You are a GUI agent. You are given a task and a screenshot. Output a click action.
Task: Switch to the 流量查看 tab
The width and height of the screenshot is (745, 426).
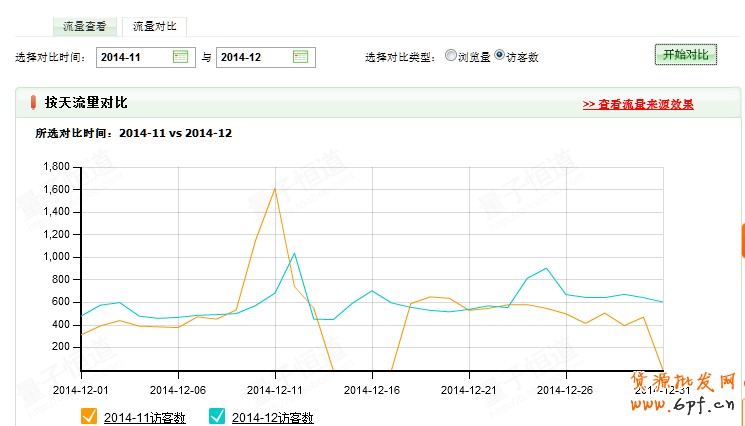(x=83, y=26)
